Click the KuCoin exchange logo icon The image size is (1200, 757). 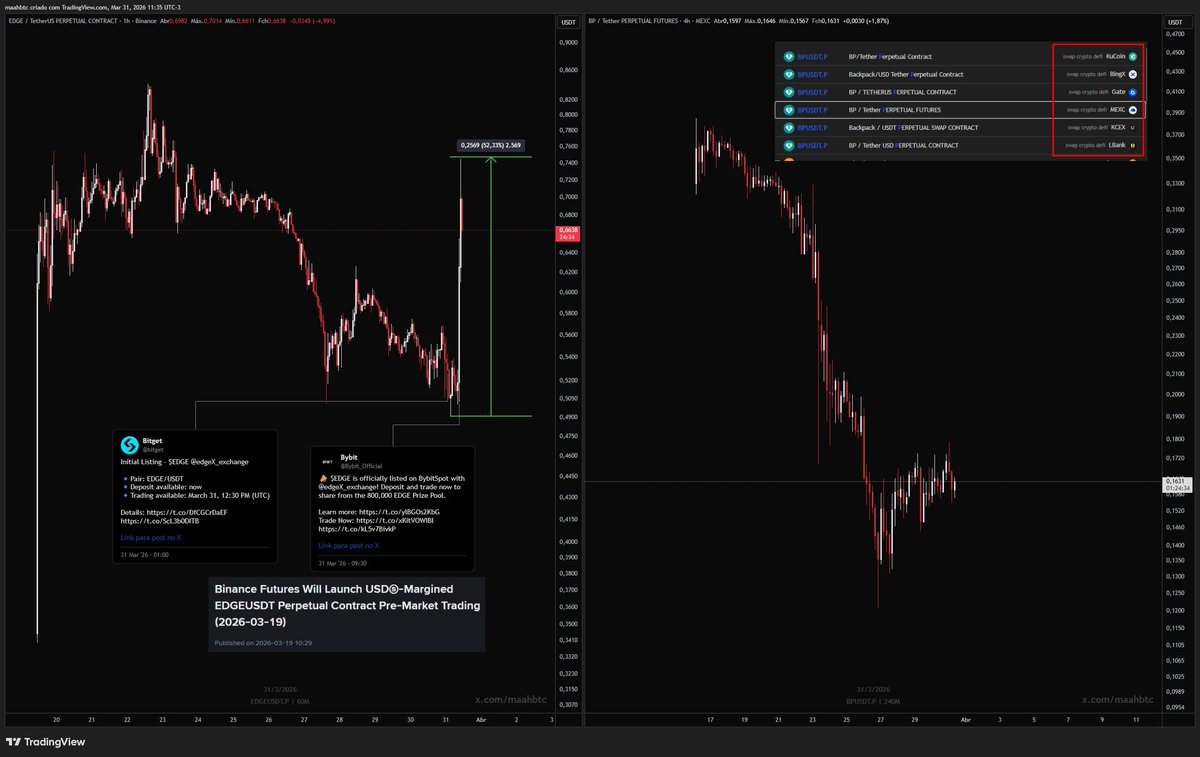click(1133, 57)
